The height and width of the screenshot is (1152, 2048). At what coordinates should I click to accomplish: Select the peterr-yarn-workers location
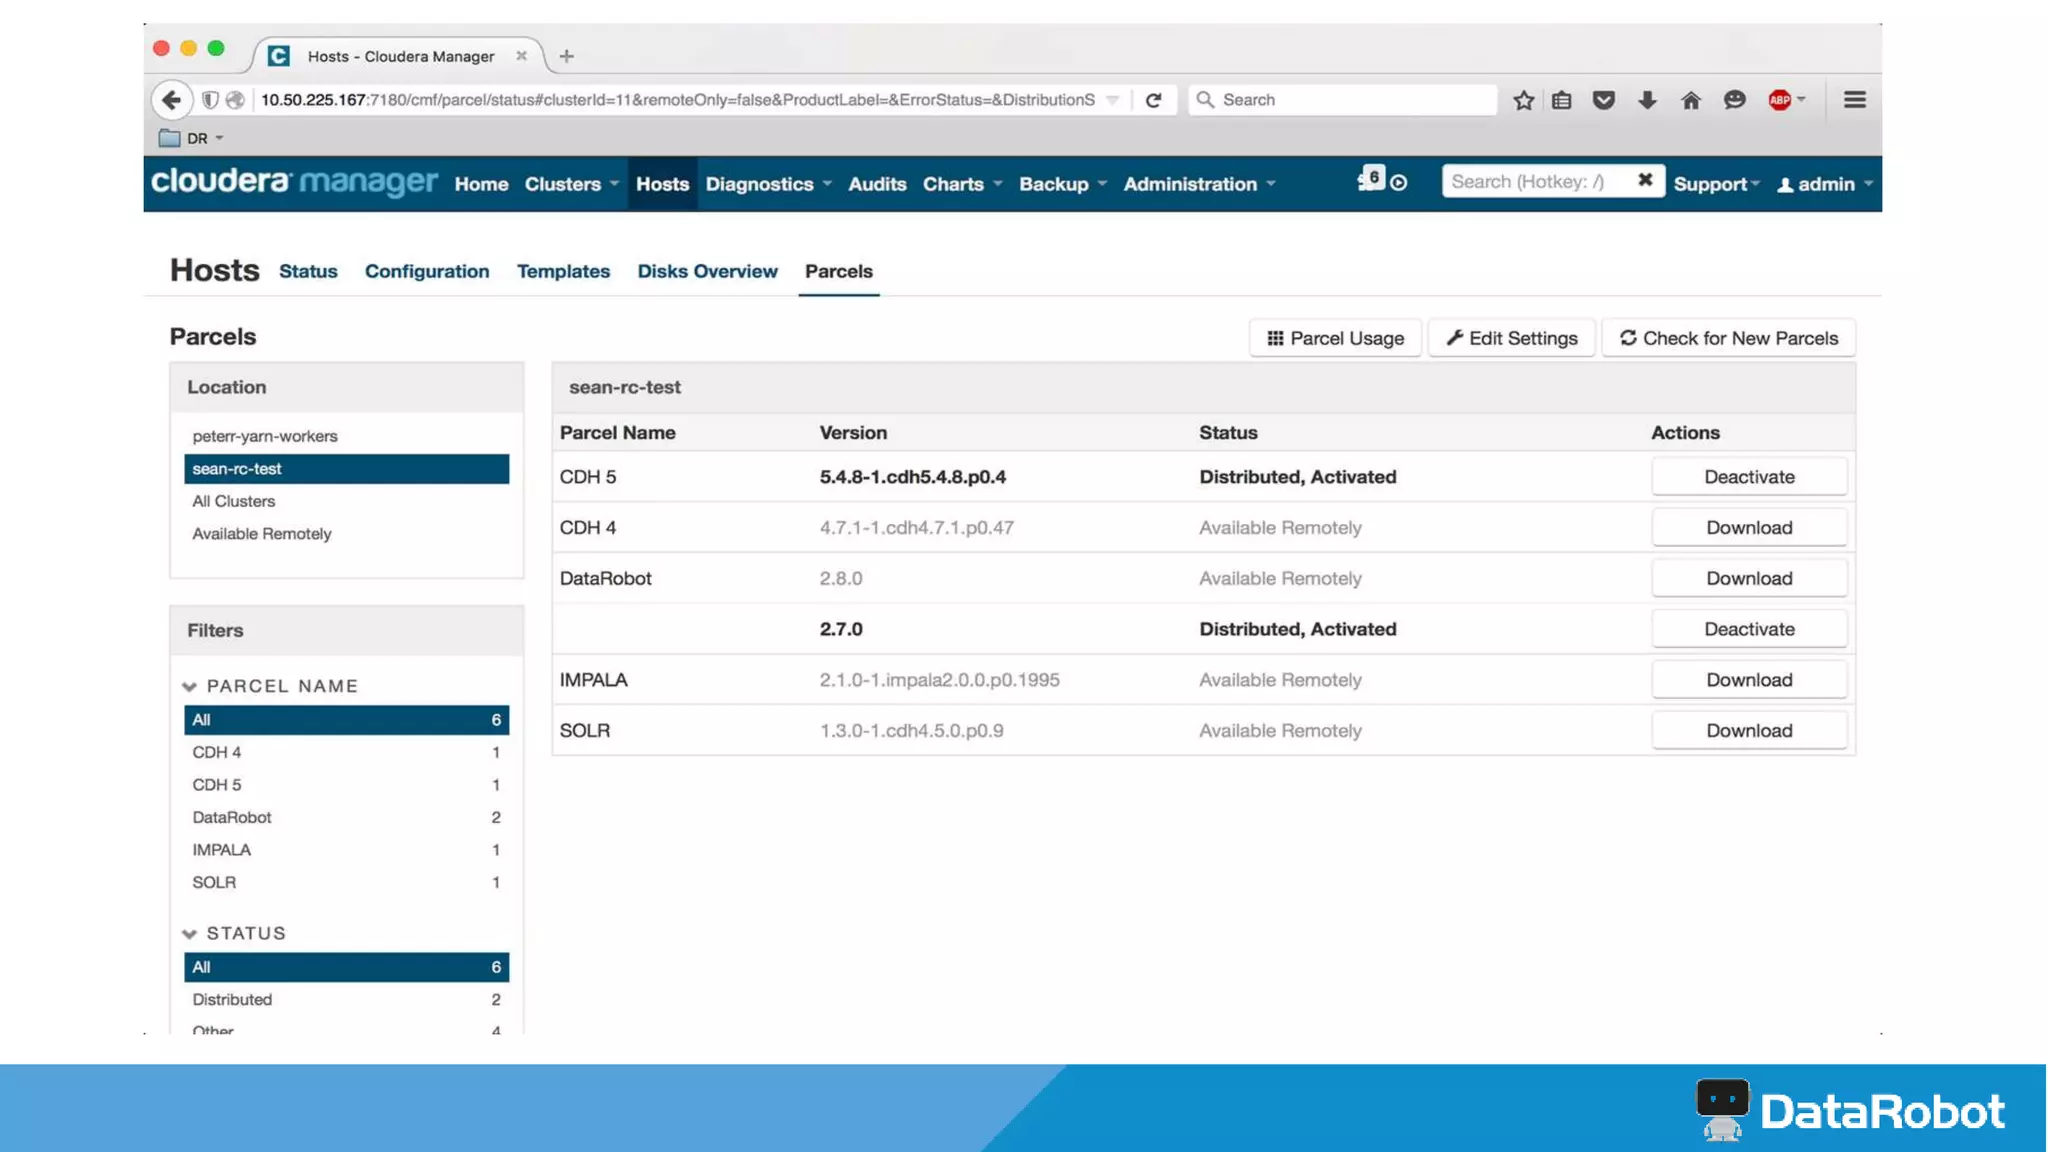pyautogui.click(x=265, y=436)
